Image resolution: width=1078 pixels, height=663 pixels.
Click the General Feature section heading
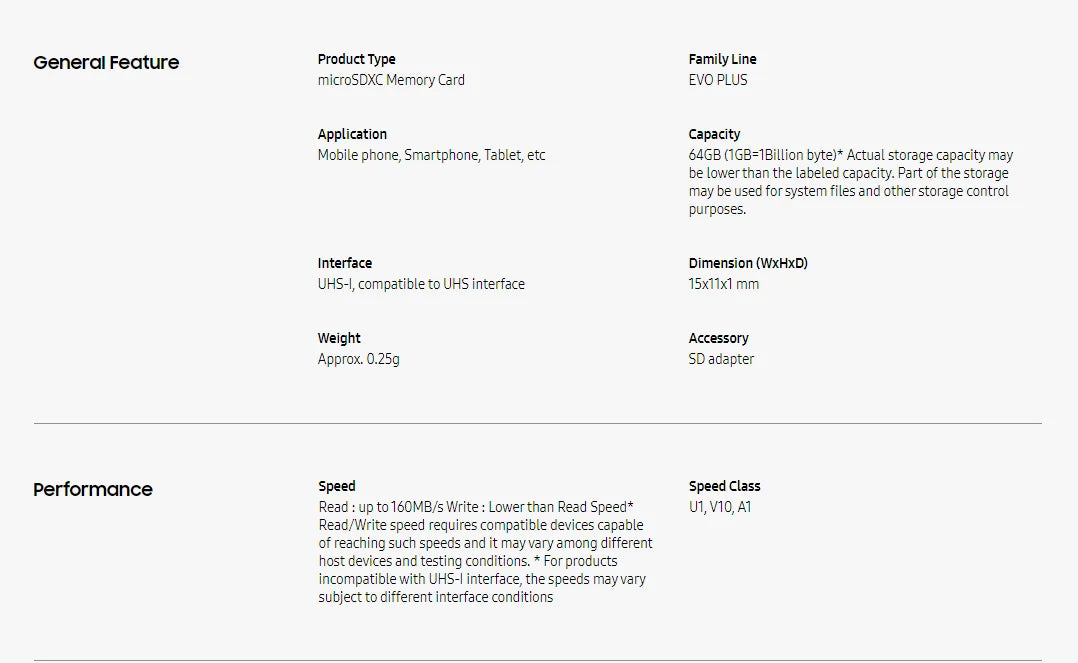tap(106, 63)
